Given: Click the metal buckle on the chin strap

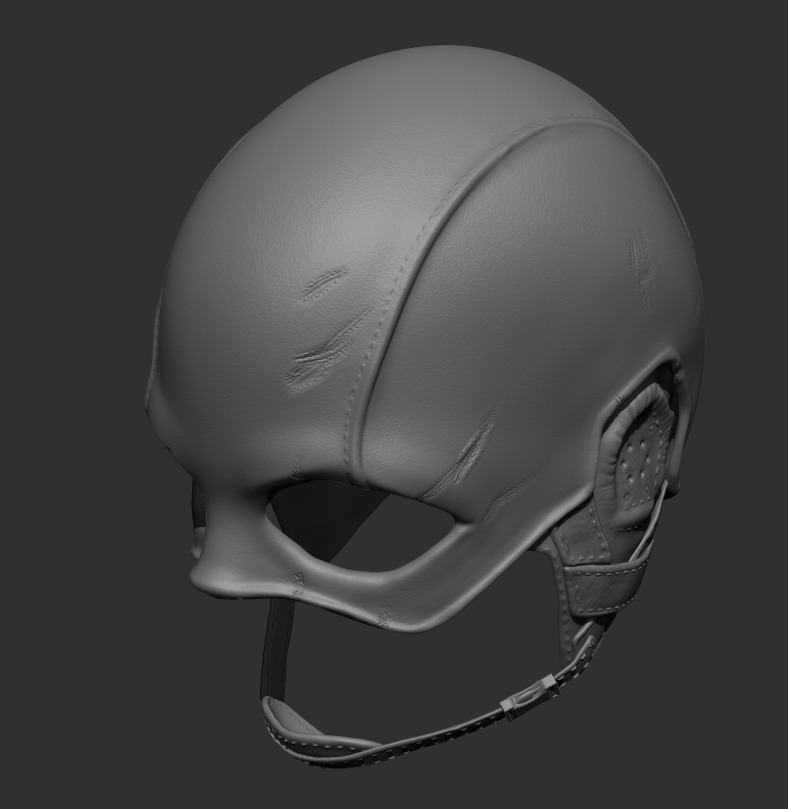Looking at the screenshot, I should click(531, 697).
